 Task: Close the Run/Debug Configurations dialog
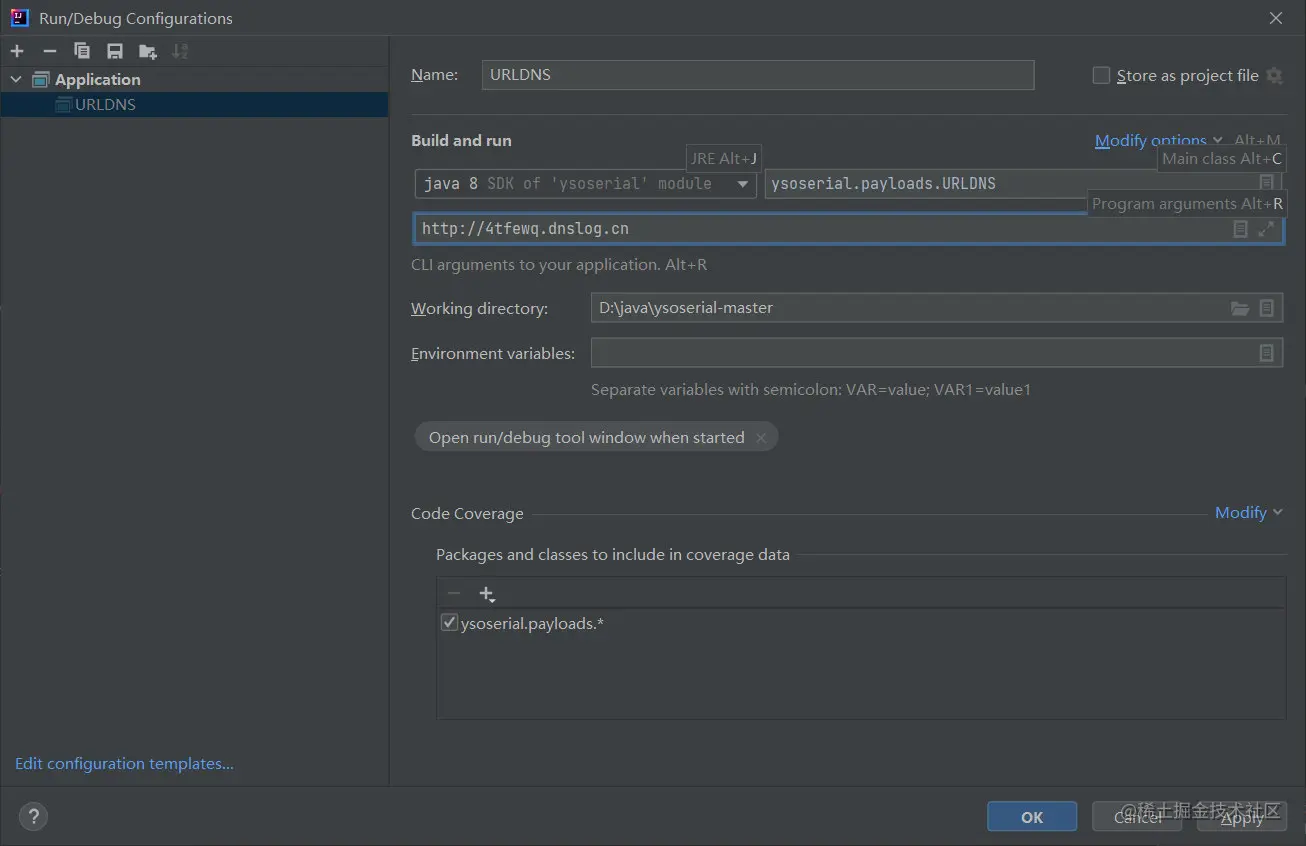coord(1276,18)
